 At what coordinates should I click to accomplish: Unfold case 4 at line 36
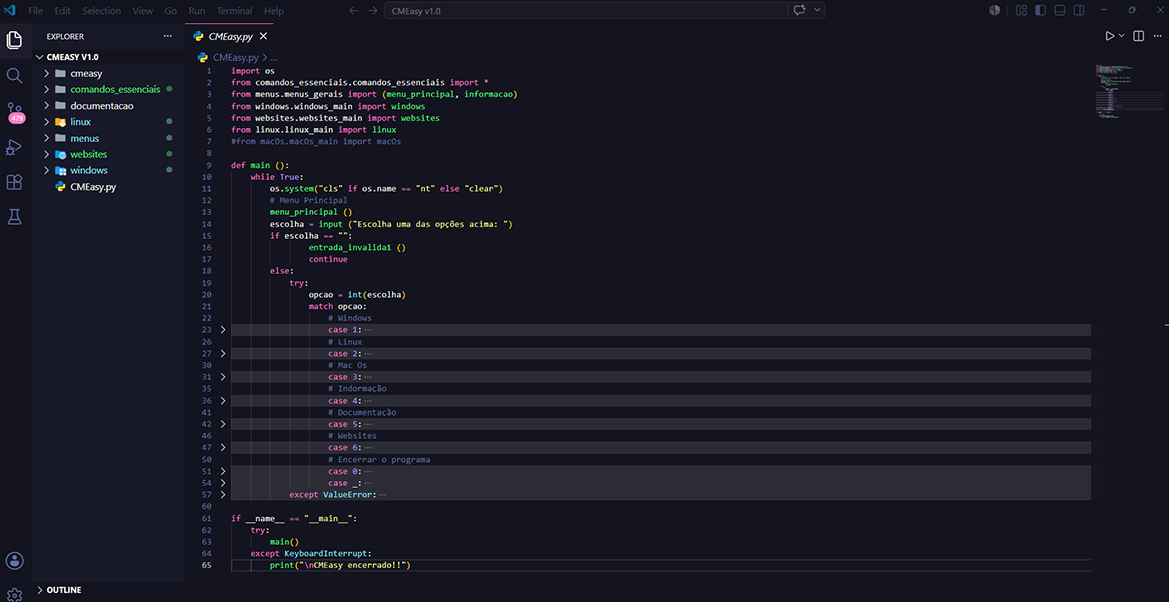click(222, 401)
